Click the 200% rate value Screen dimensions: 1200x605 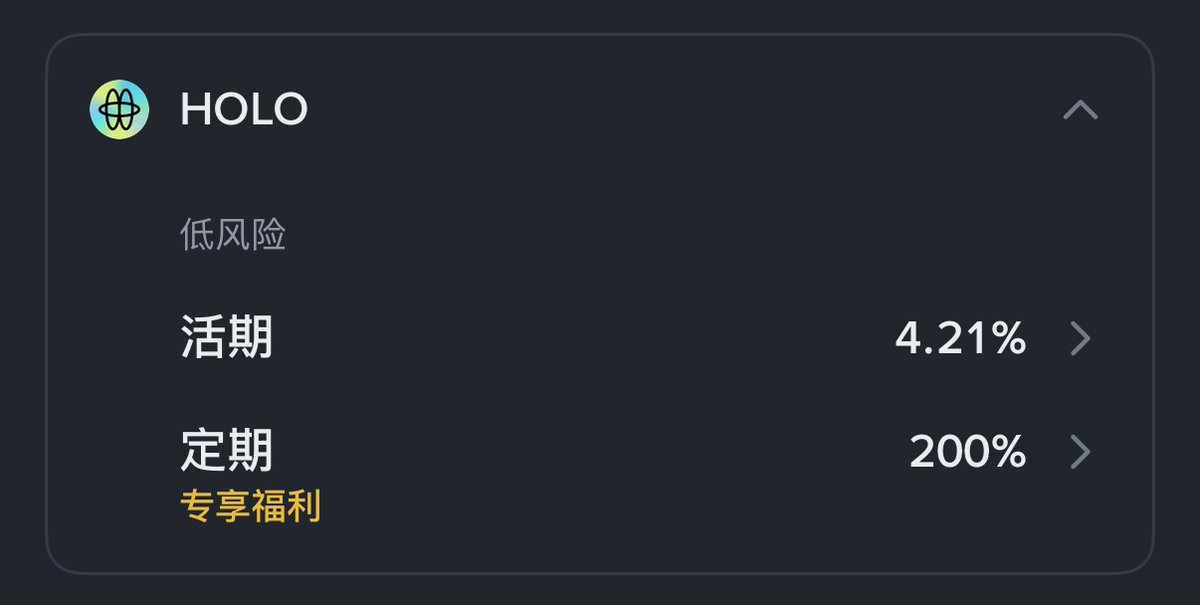(967, 452)
